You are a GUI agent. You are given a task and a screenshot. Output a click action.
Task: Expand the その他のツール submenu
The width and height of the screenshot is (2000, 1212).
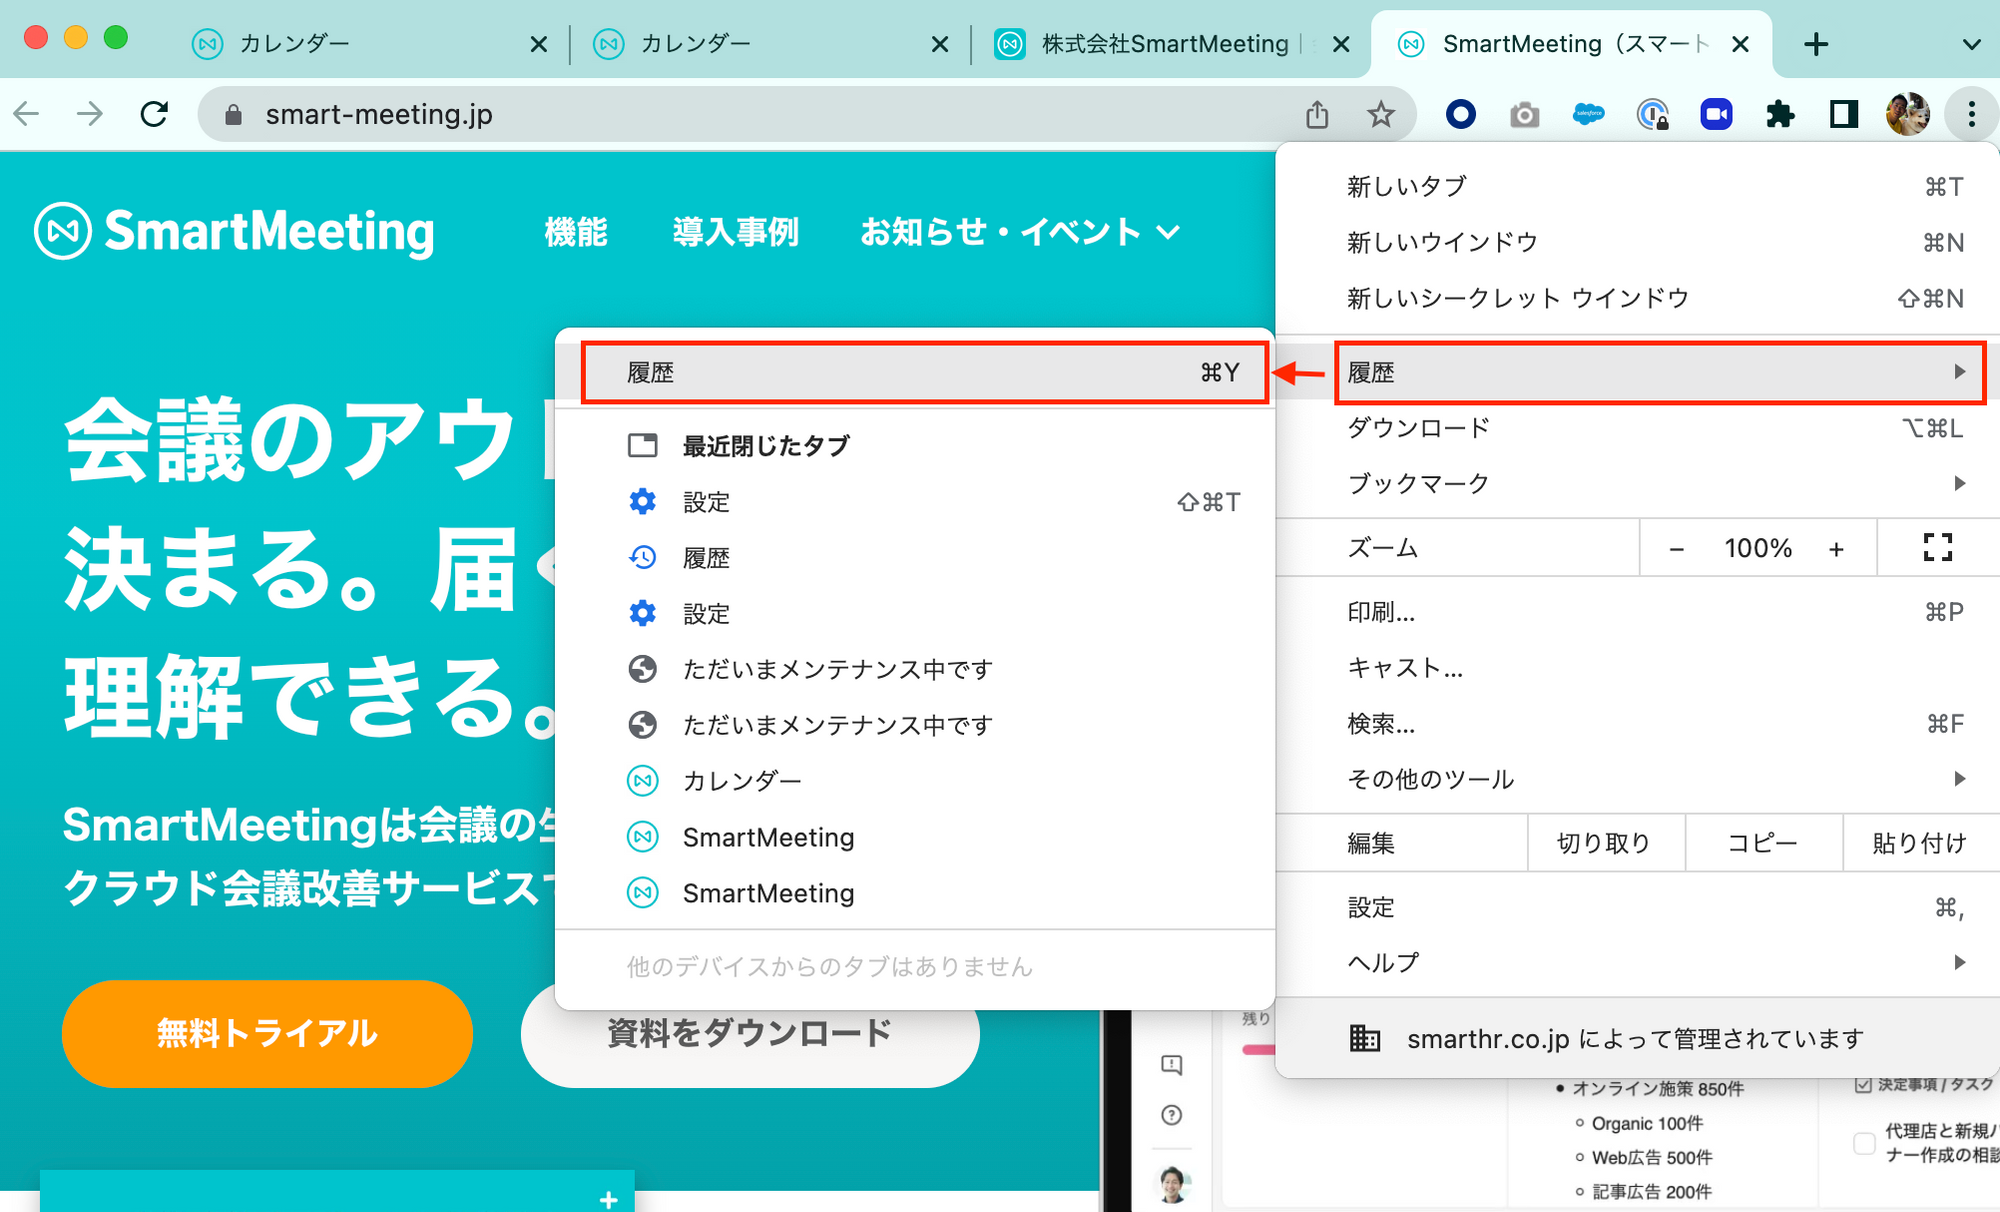click(1638, 778)
